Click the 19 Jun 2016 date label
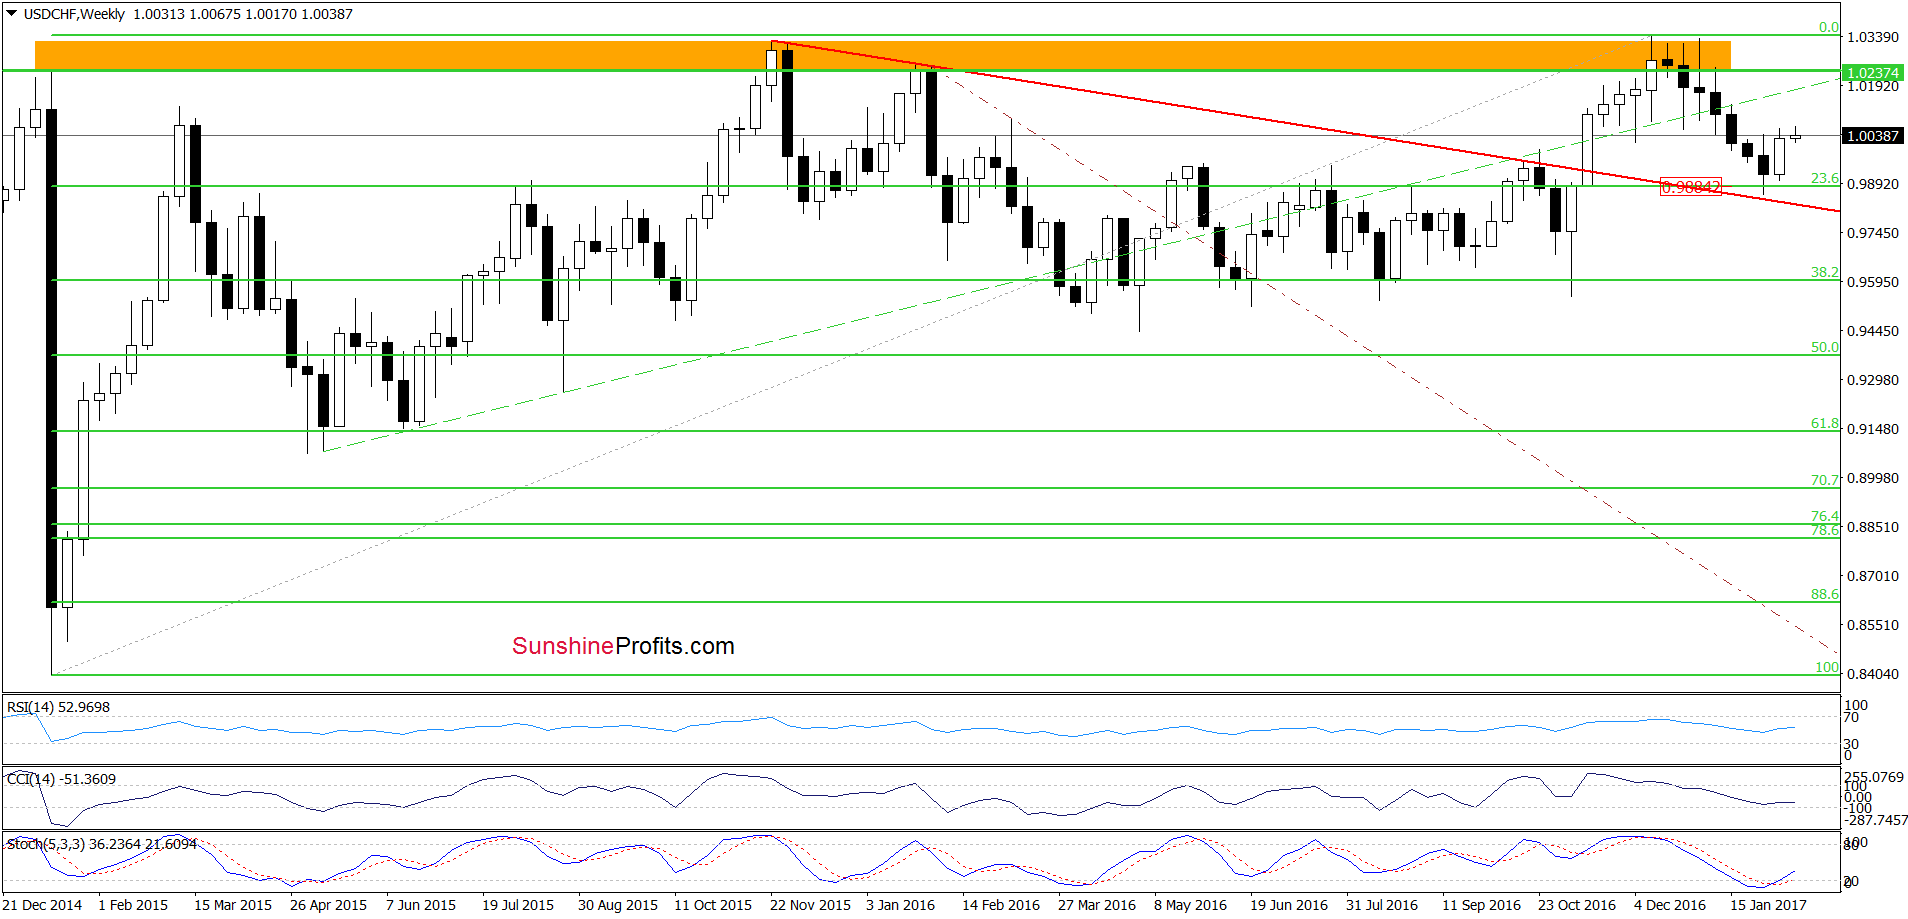 [1289, 905]
